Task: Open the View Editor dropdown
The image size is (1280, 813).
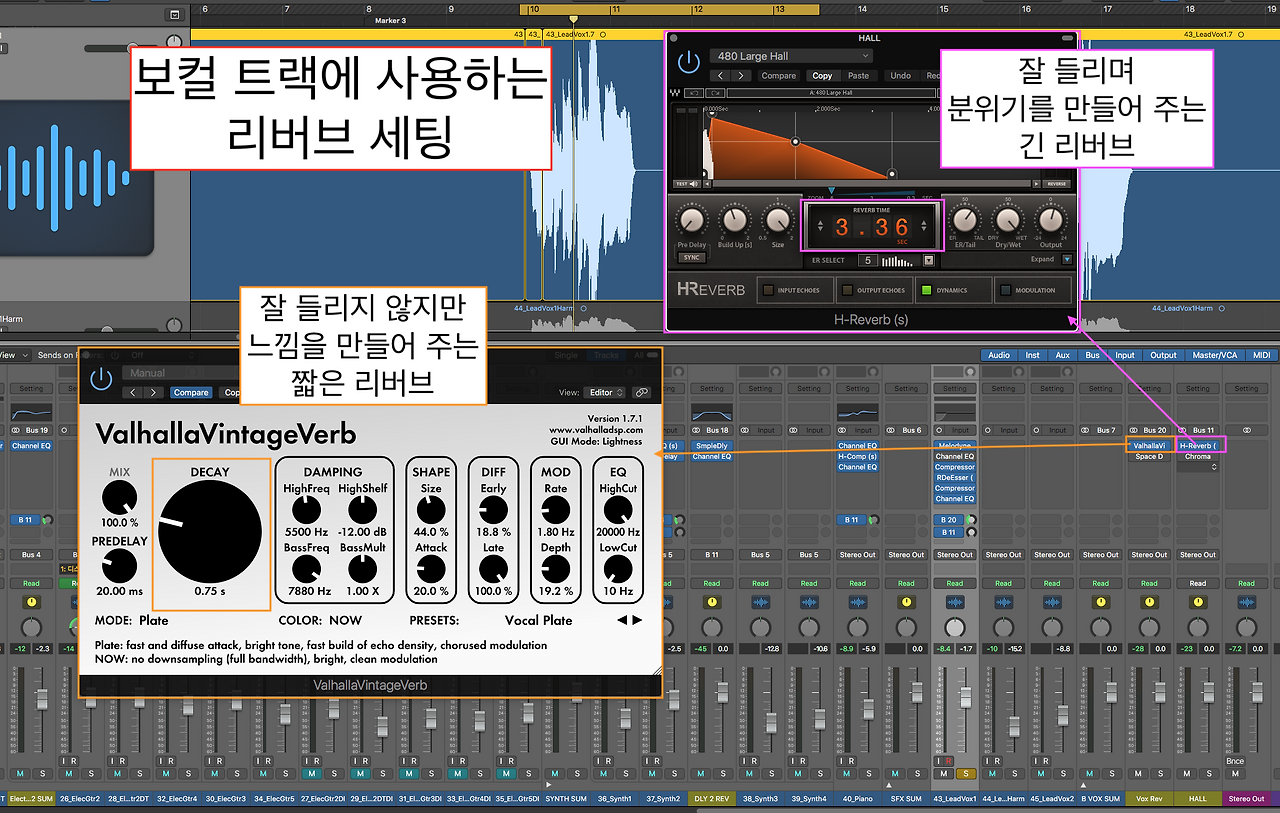Action: point(605,392)
